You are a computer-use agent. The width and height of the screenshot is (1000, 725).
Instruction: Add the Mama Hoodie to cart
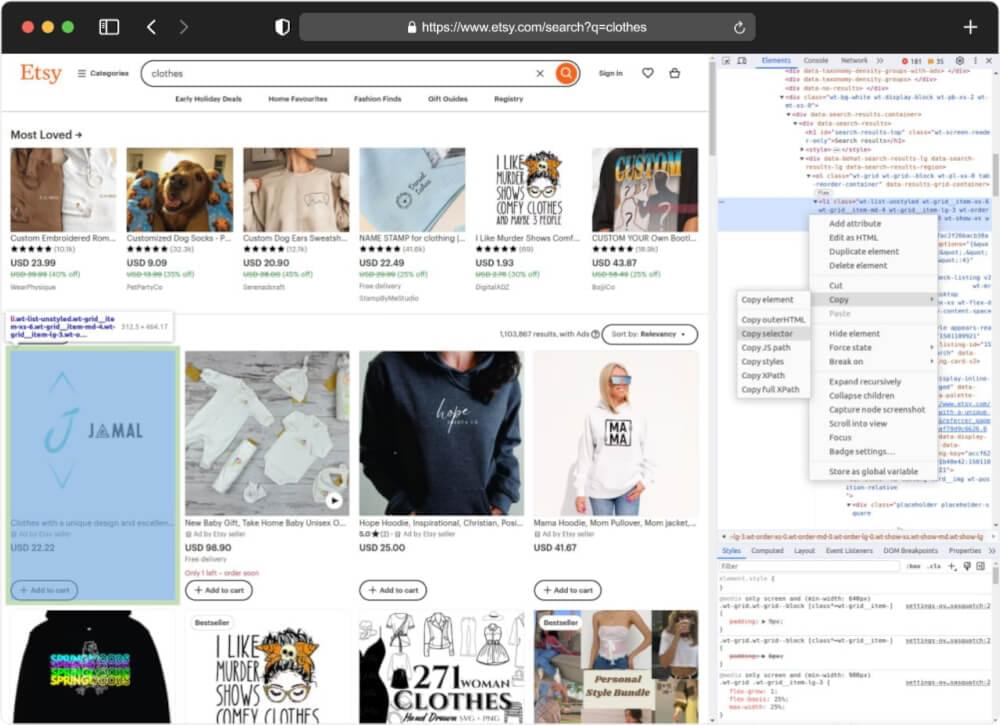(x=567, y=590)
